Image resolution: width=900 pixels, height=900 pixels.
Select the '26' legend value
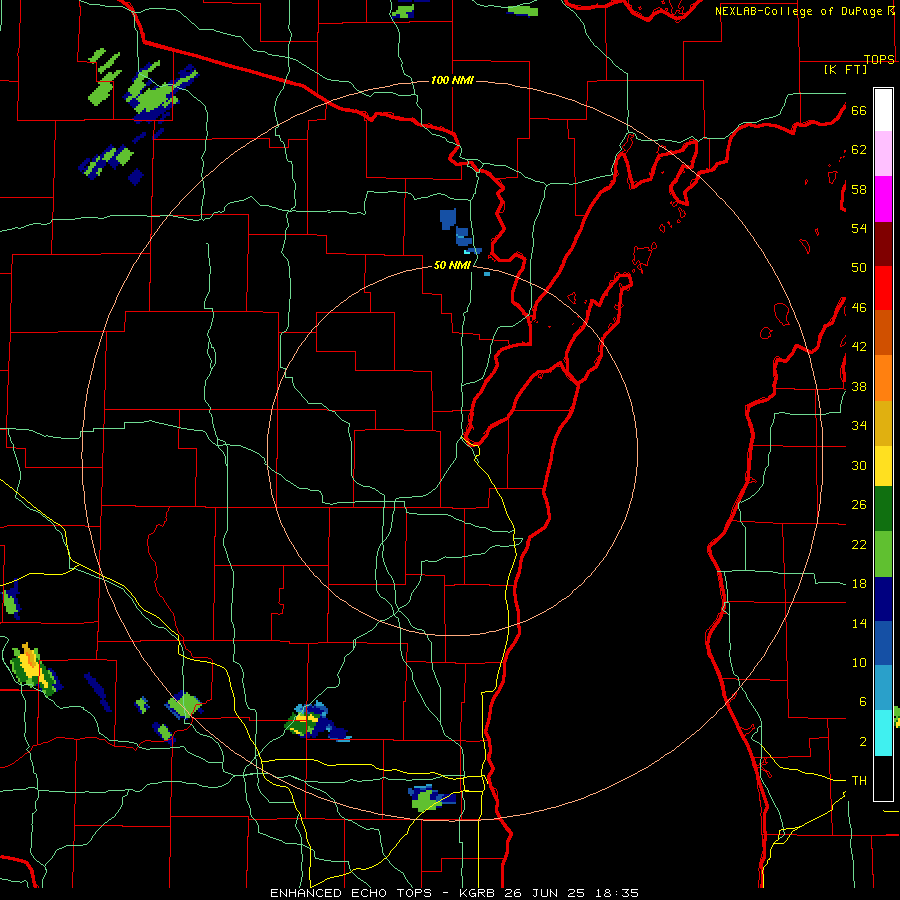[859, 505]
